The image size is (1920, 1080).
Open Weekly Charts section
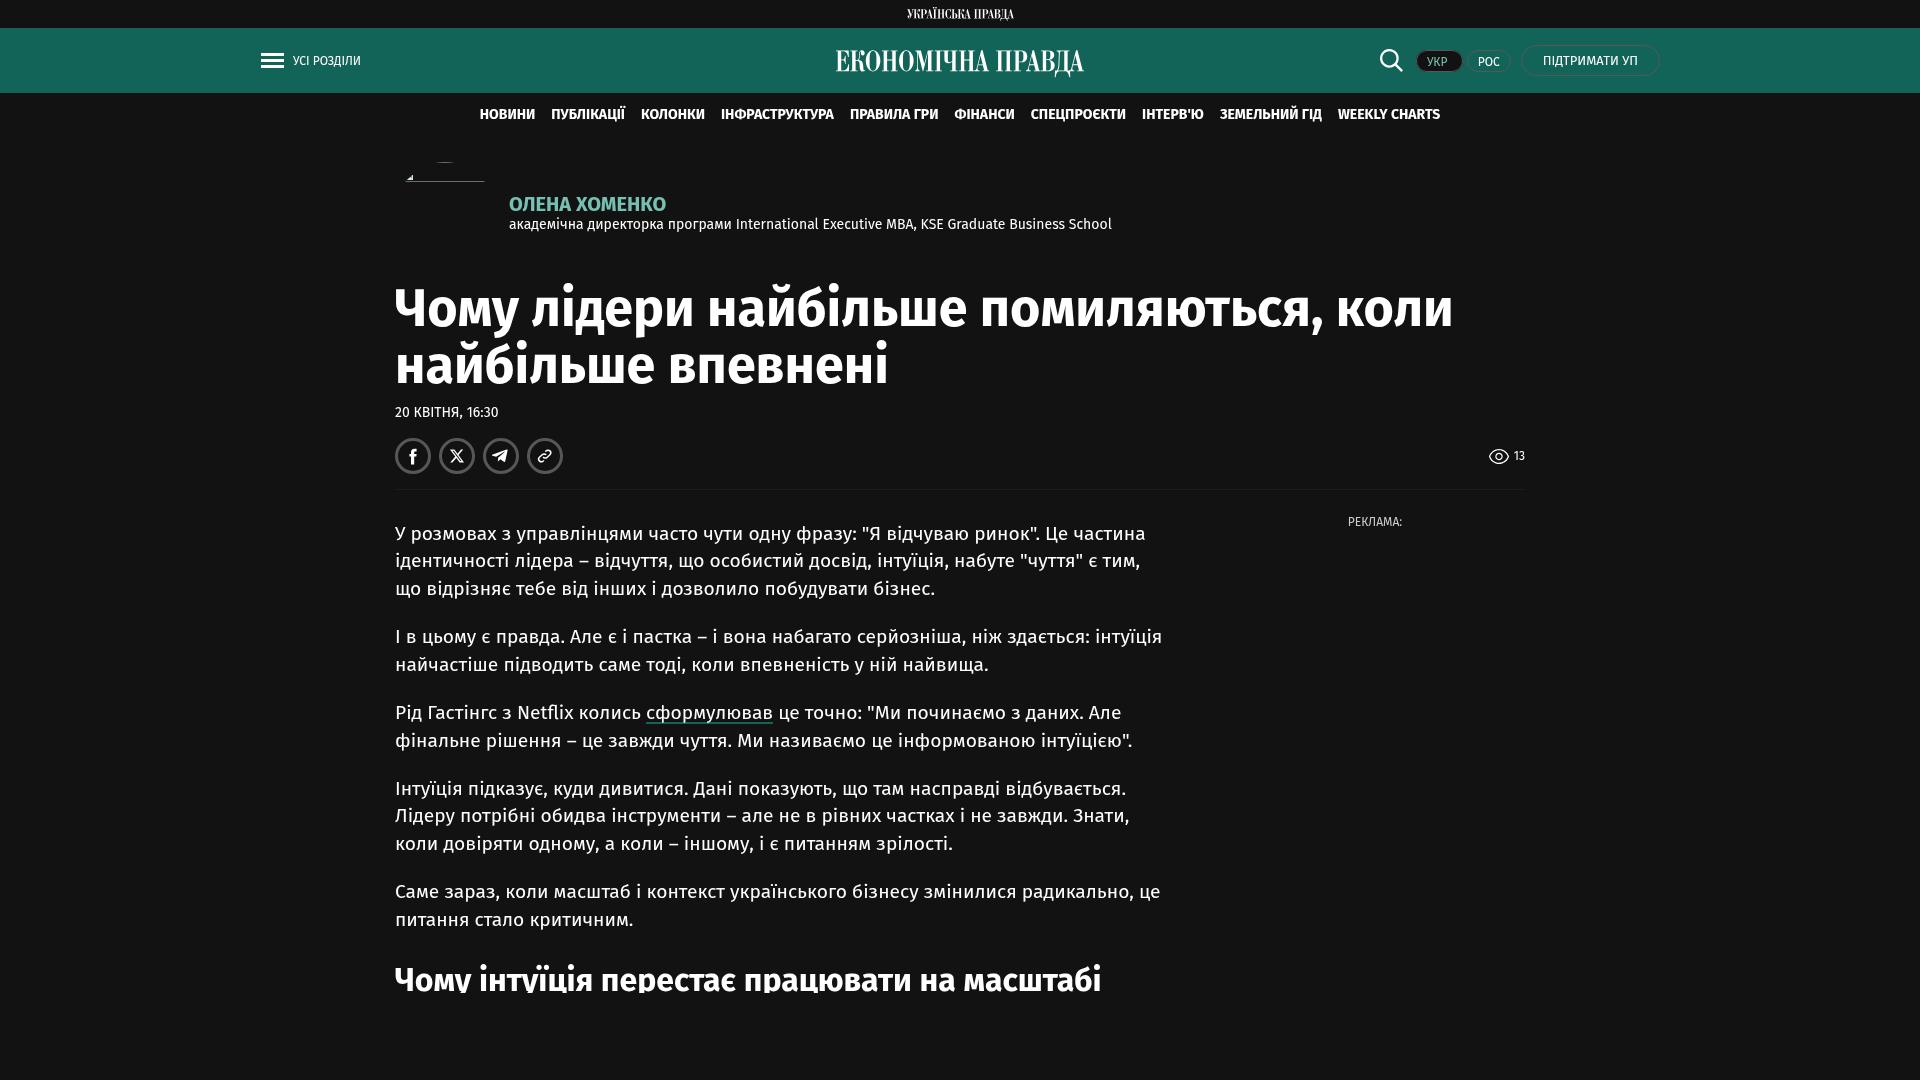[1388, 115]
